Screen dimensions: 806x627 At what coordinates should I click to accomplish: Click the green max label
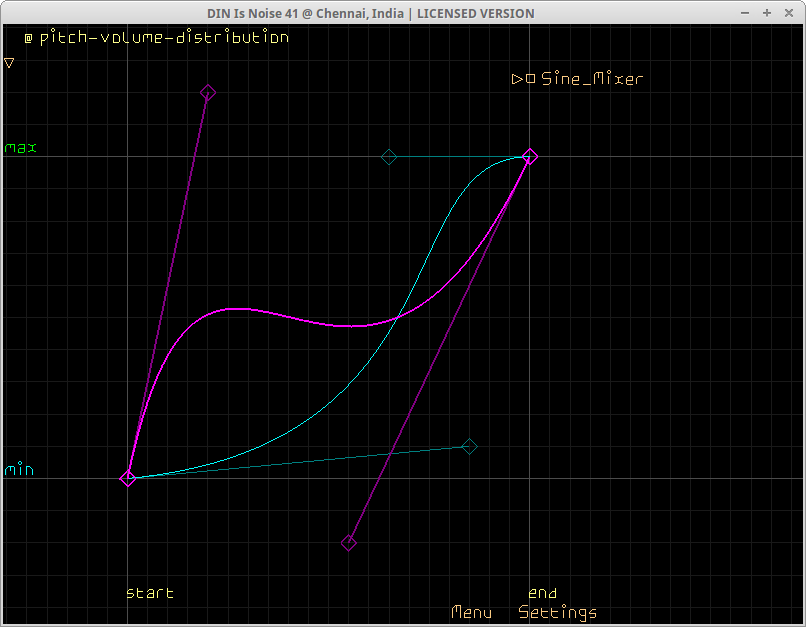pos(21,148)
